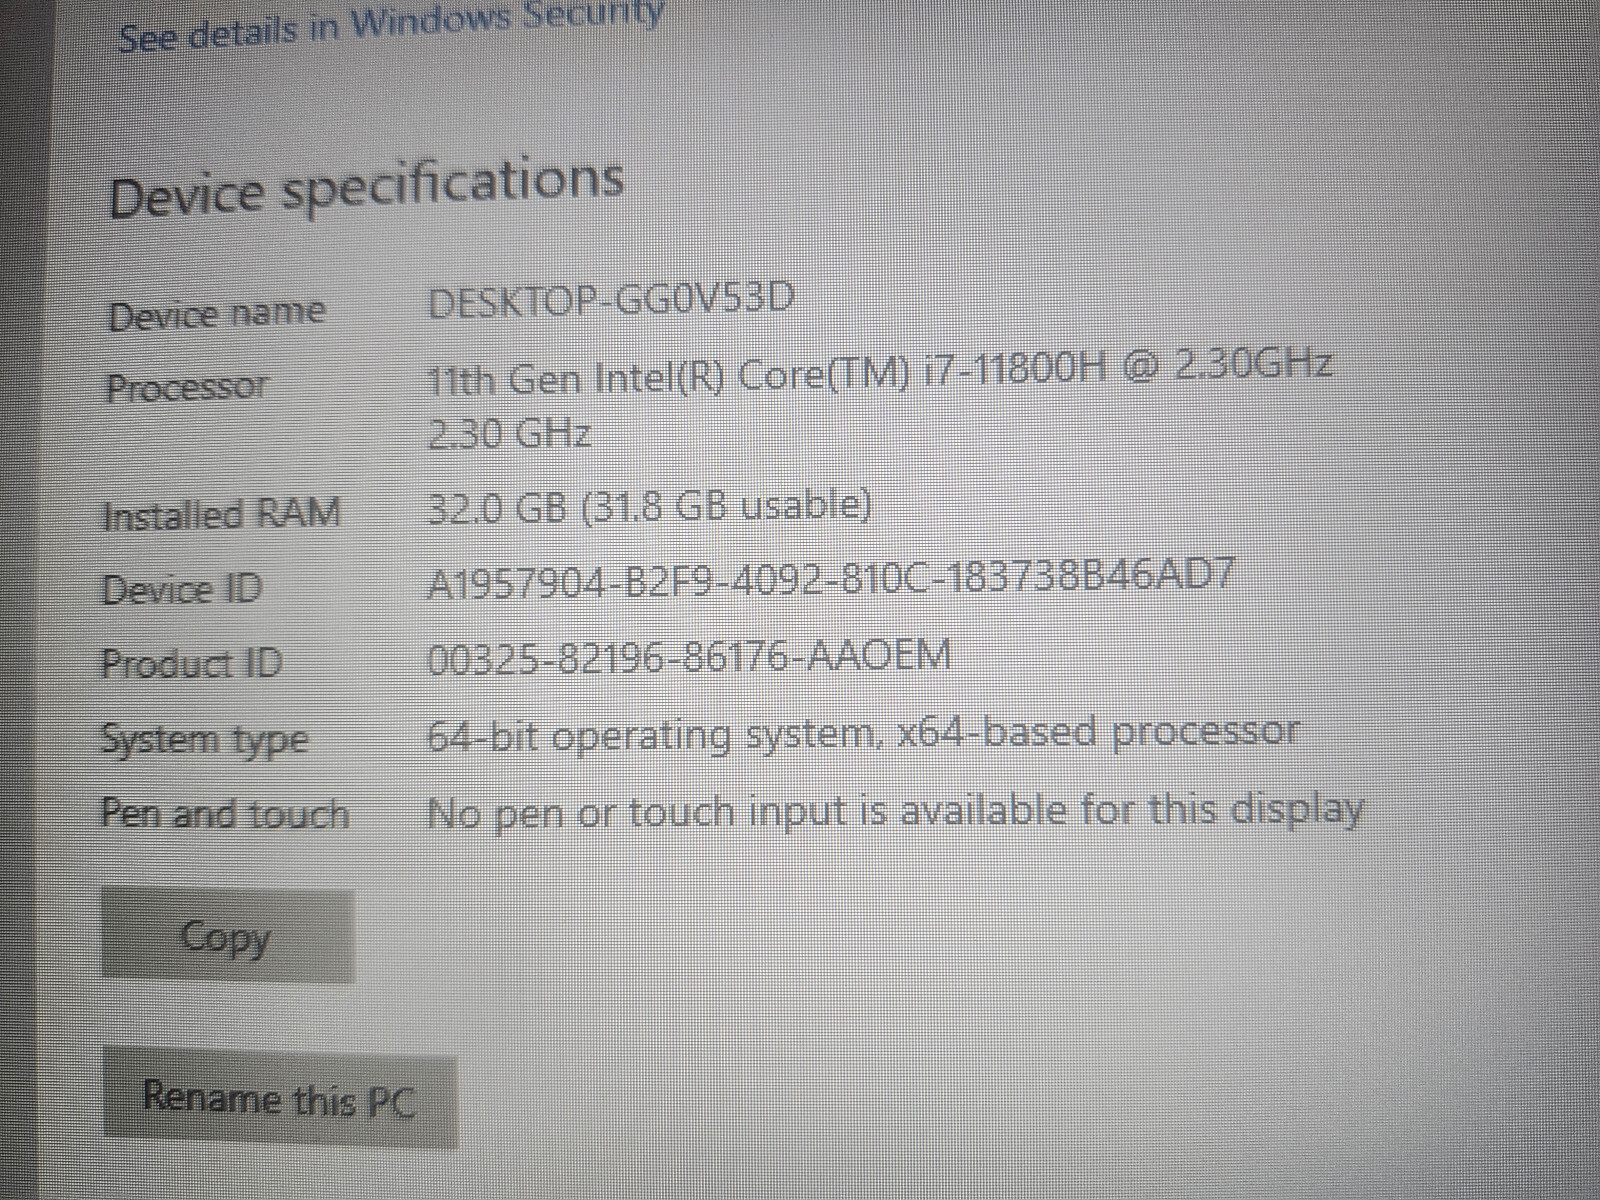
Task: Select the Product ID label
Action: [192, 663]
